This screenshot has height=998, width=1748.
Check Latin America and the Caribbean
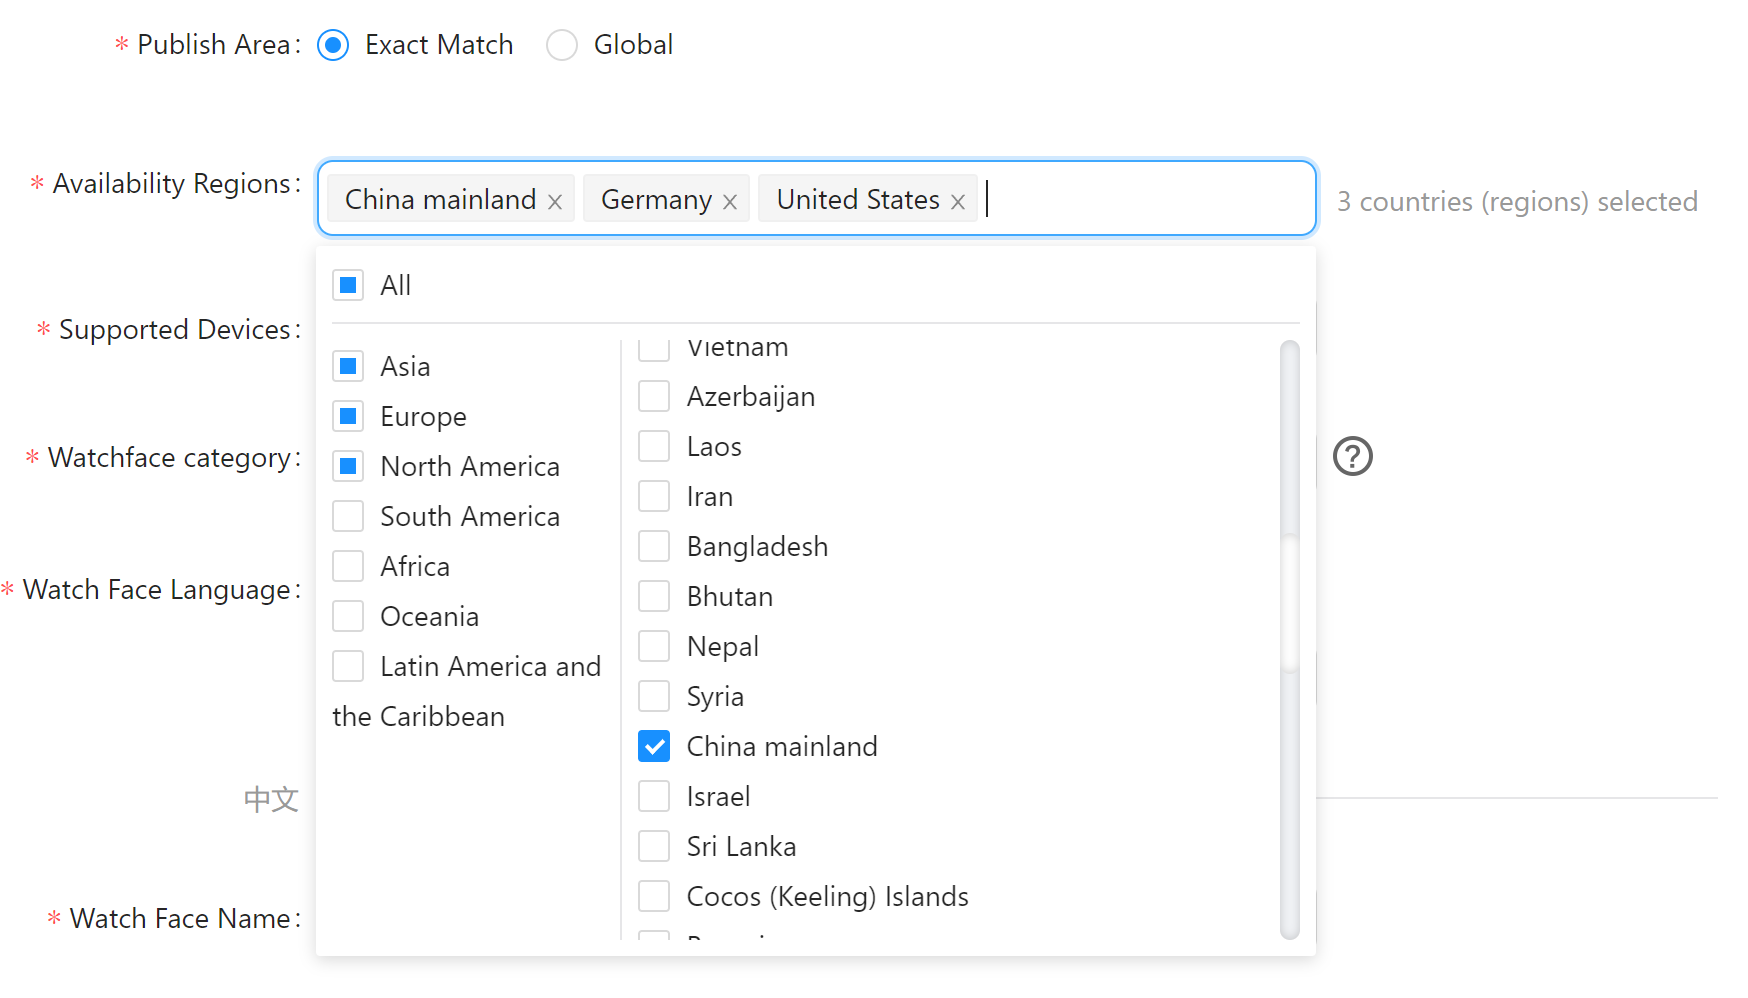pyautogui.click(x=348, y=666)
